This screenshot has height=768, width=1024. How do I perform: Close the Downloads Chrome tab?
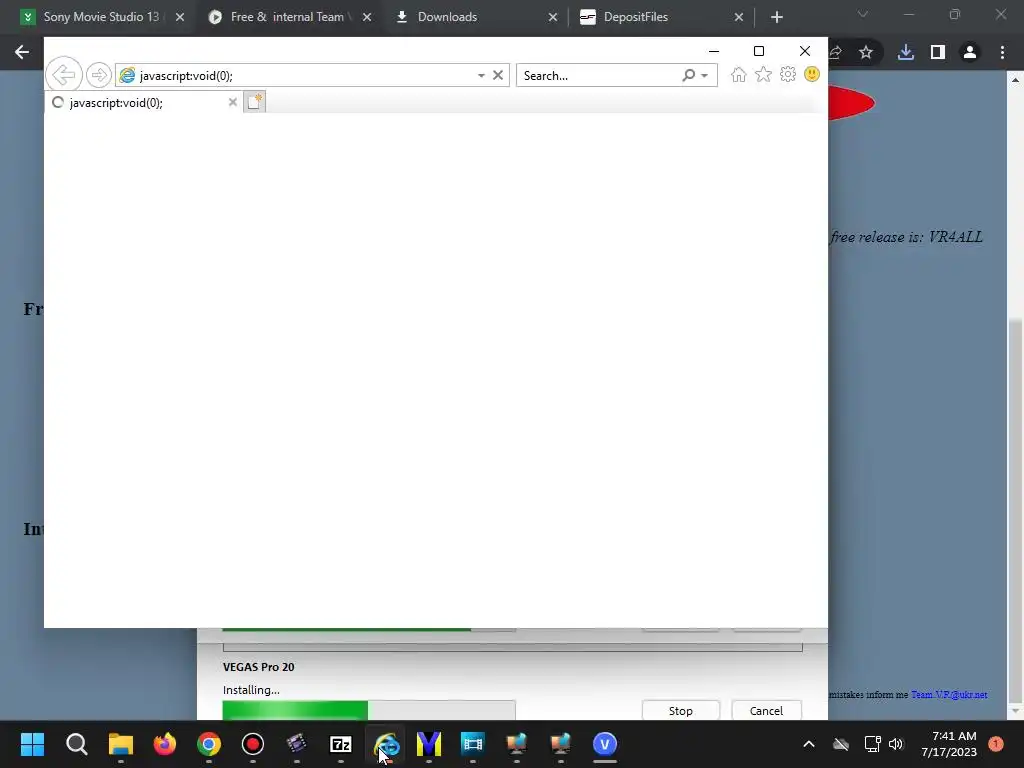pyautogui.click(x=552, y=17)
